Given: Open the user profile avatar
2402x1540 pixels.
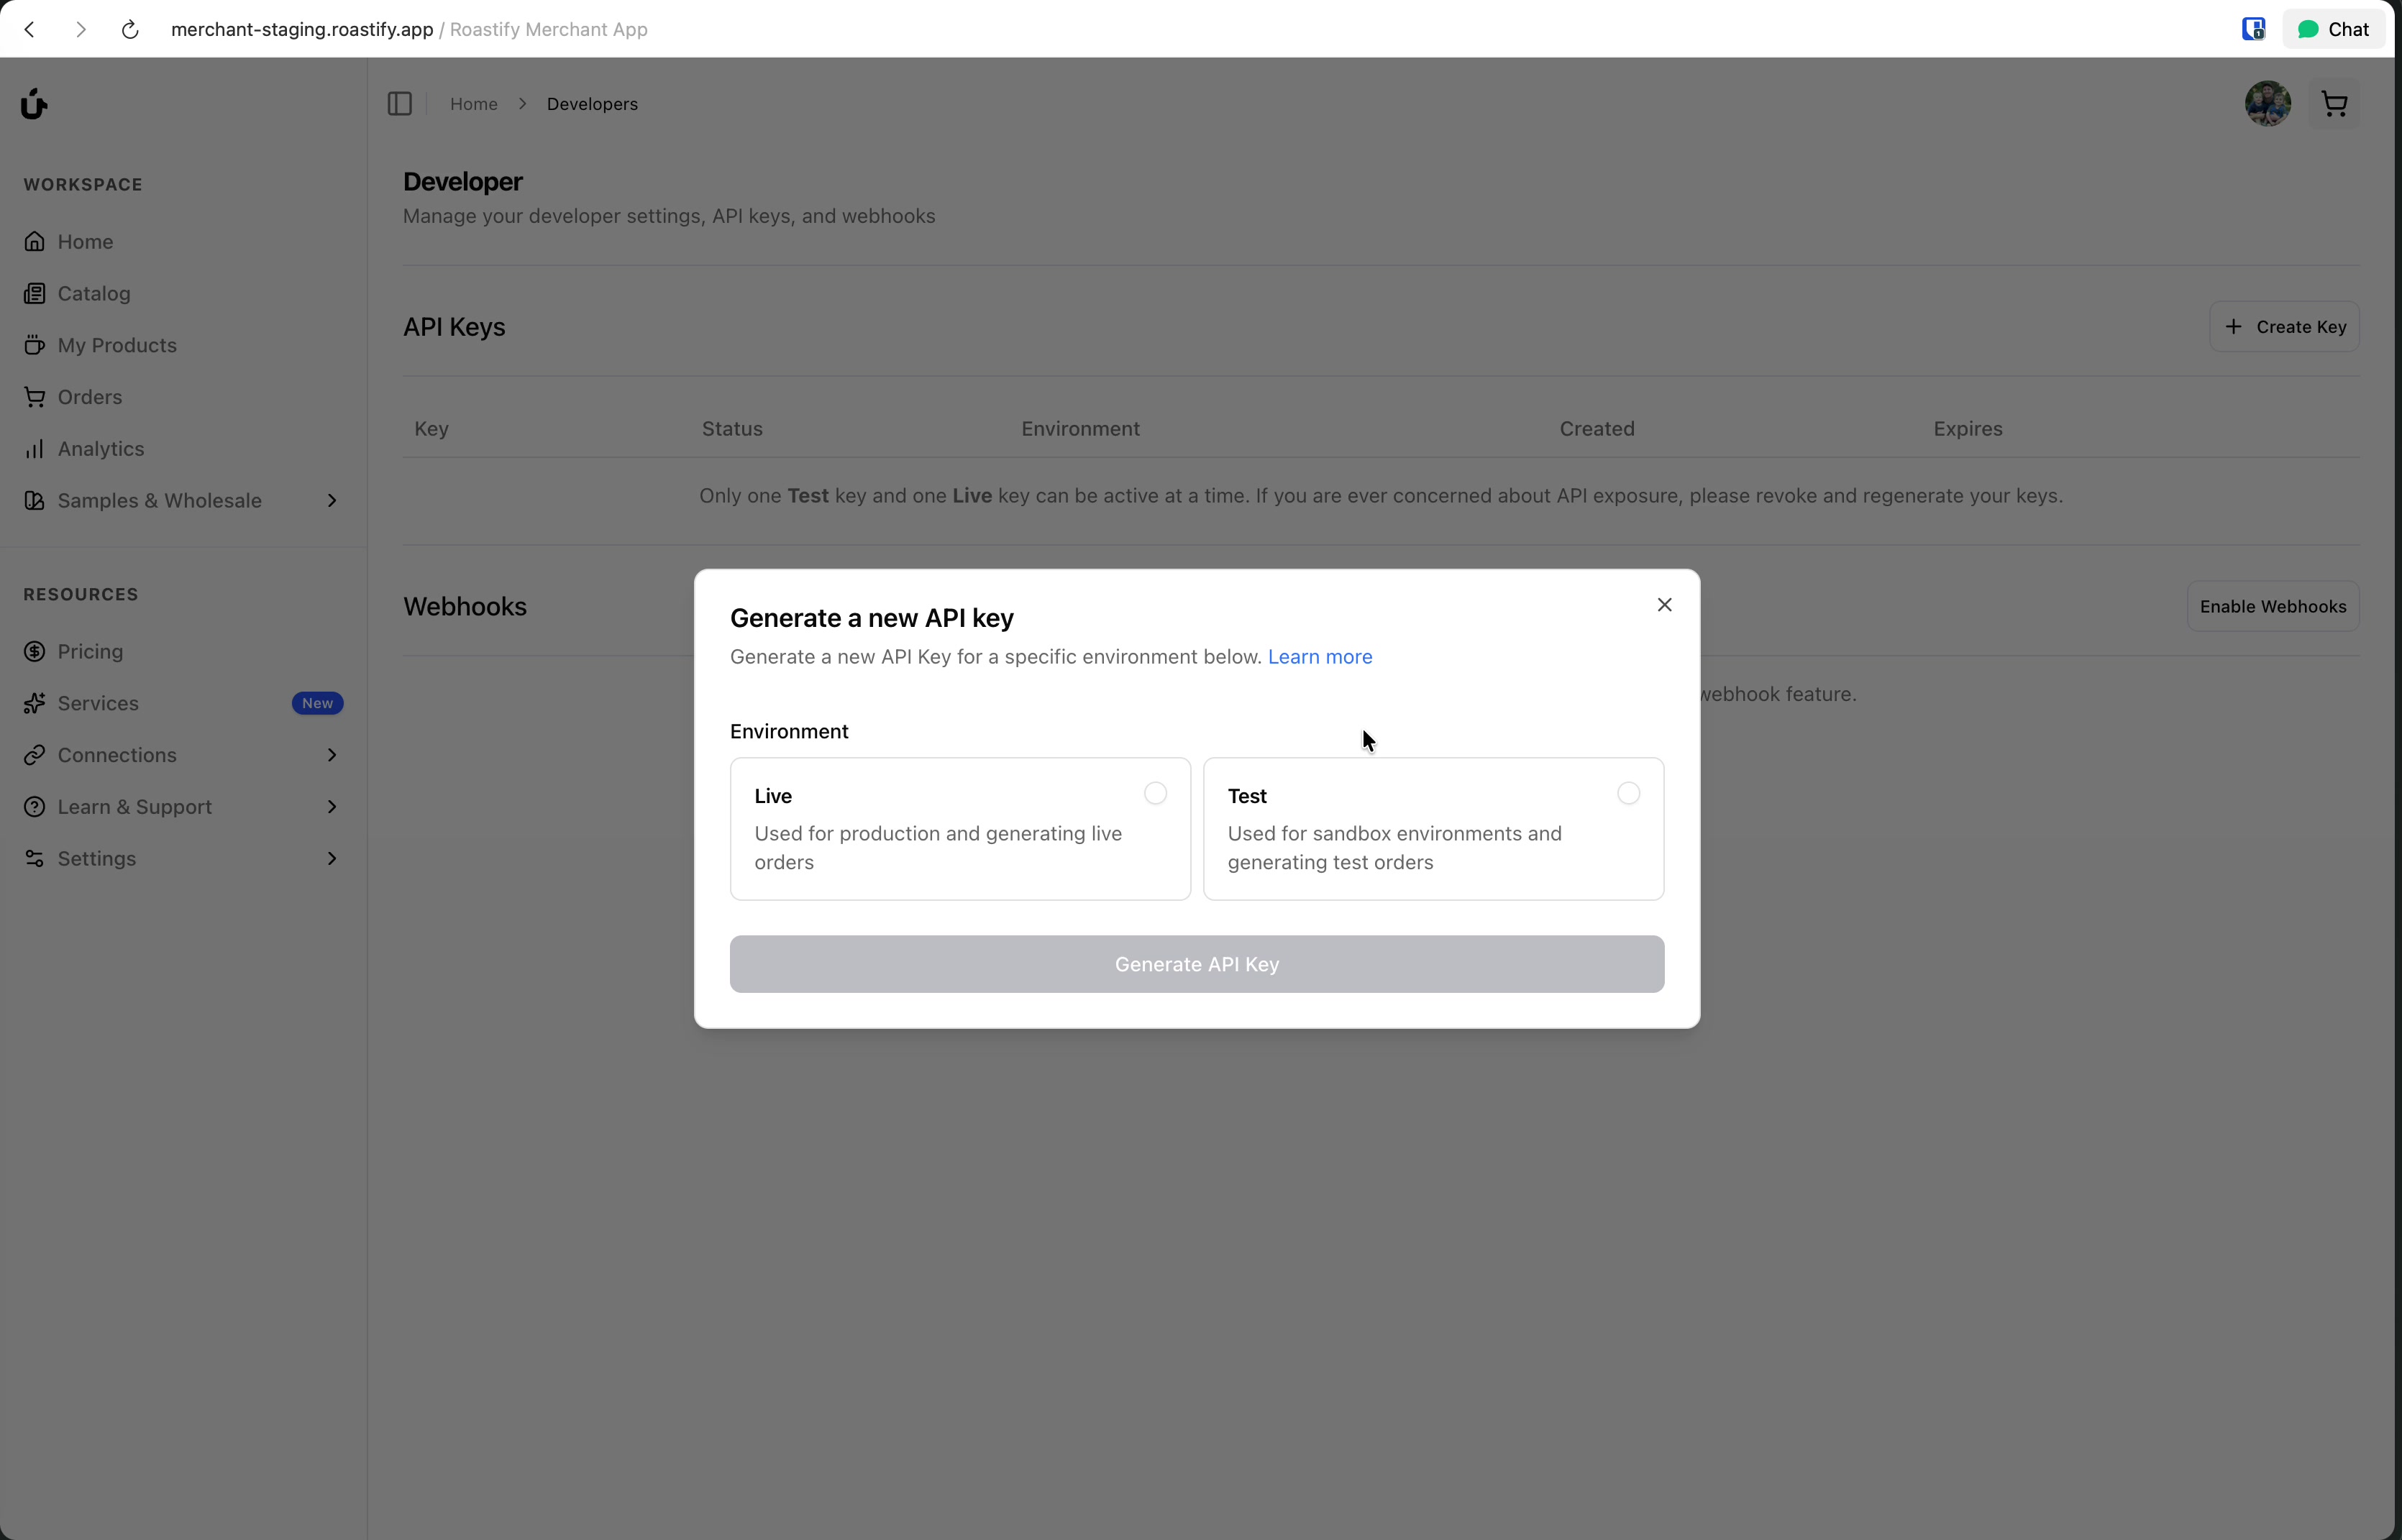Looking at the screenshot, I should tap(2267, 104).
